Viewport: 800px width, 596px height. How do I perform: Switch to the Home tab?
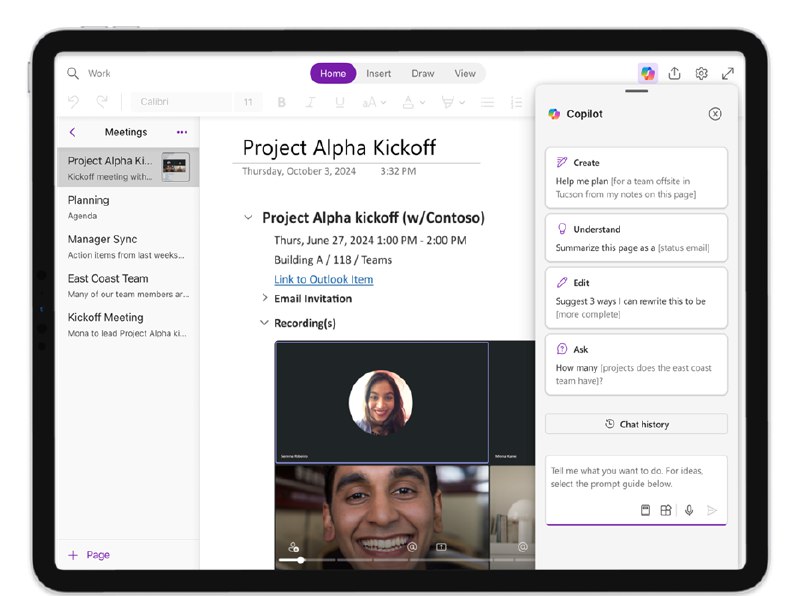click(x=333, y=73)
